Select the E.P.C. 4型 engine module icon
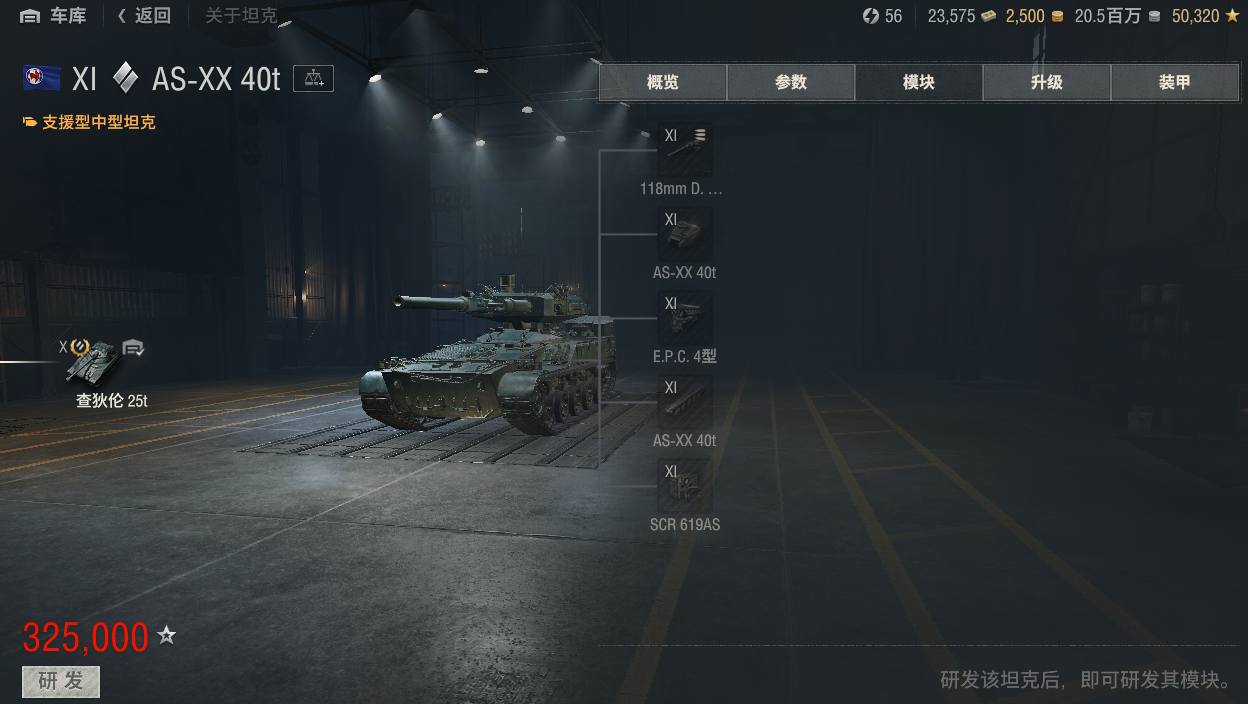Viewport: 1248px width, 704px height. [685, 319]
